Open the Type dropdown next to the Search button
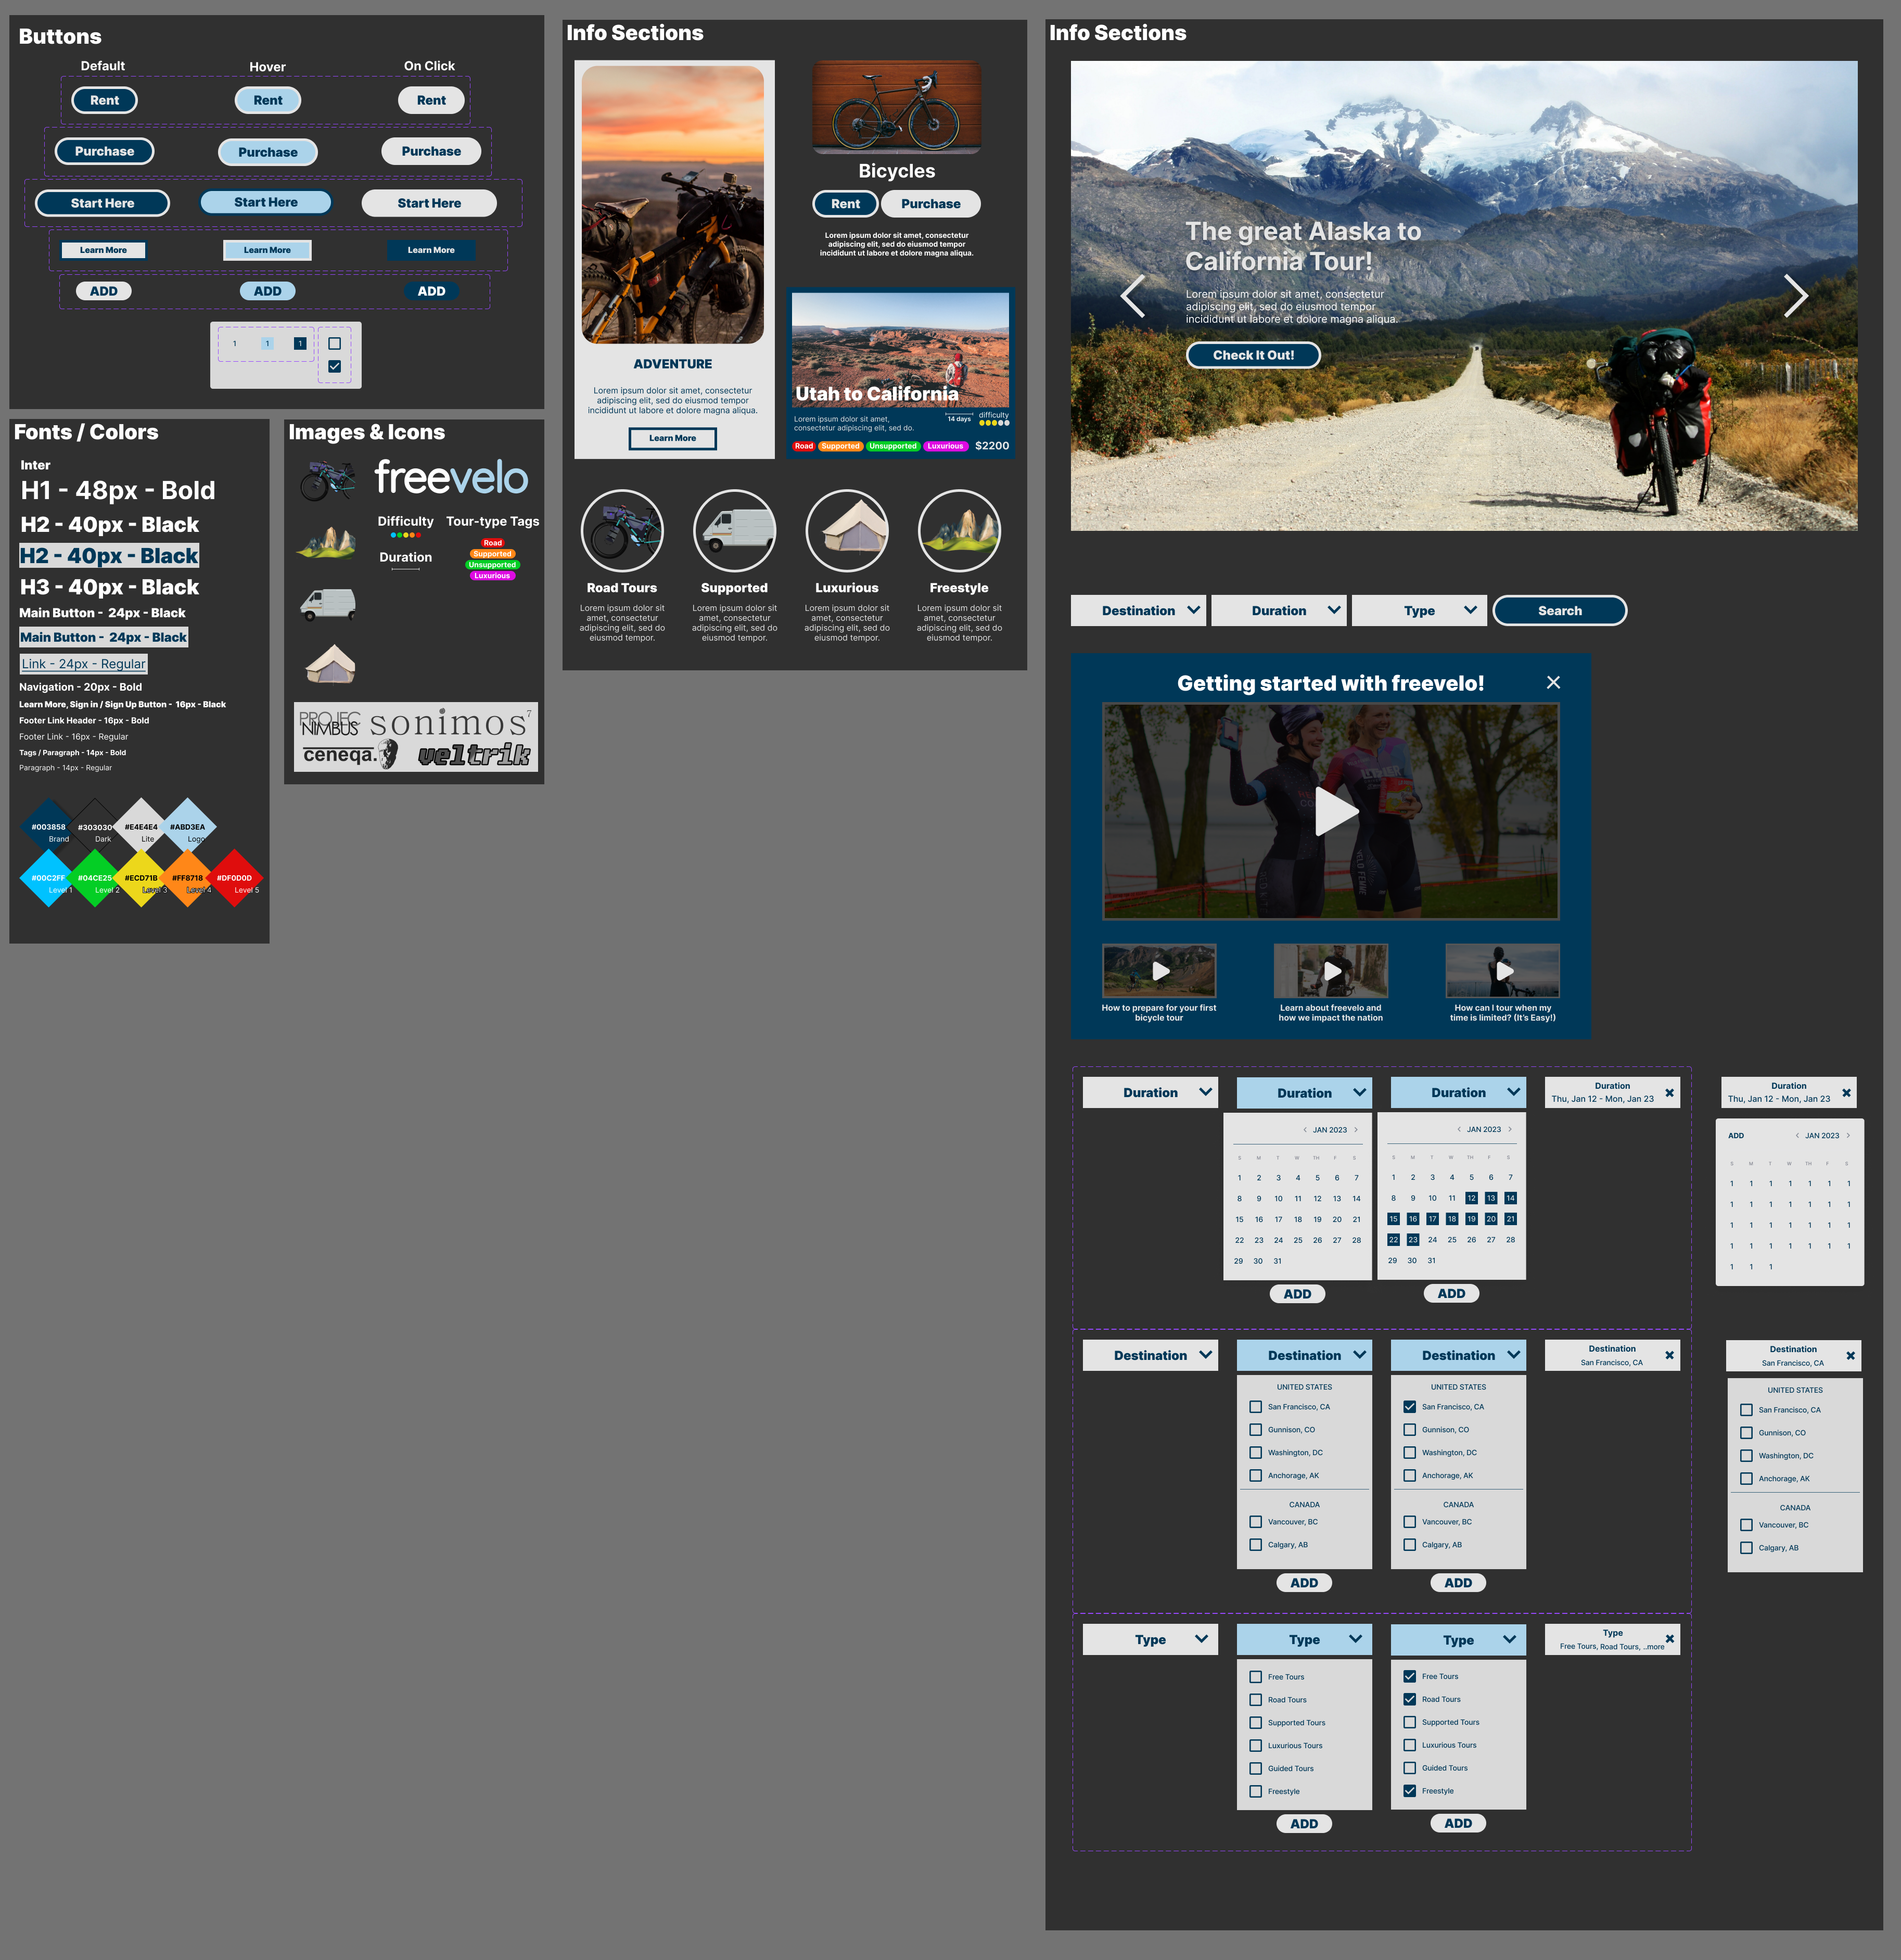 tap(1420, 611)
